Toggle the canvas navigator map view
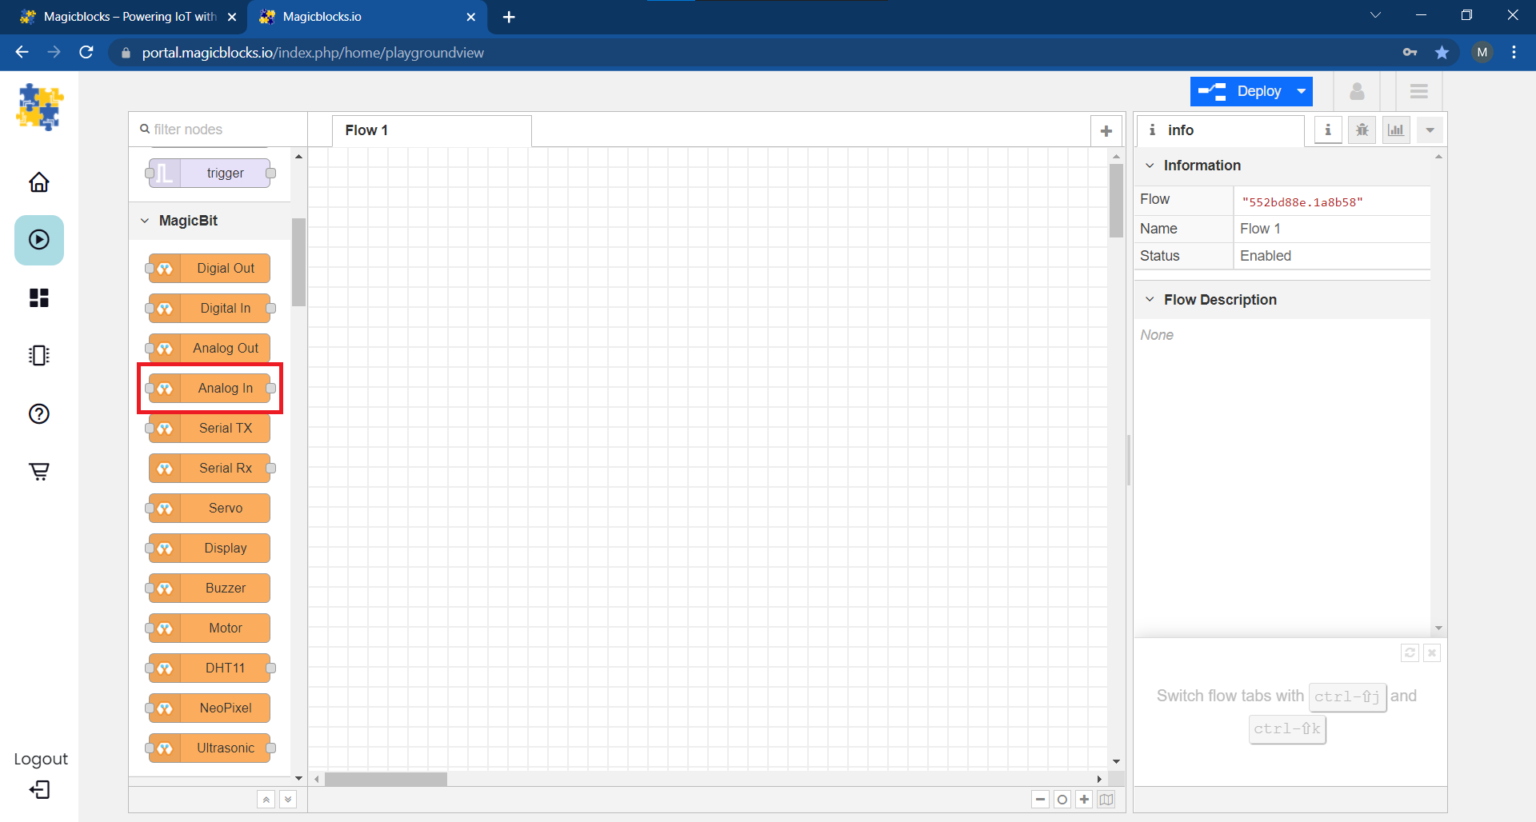Viewport: 1536px width, 822px height. [1106, 799]
